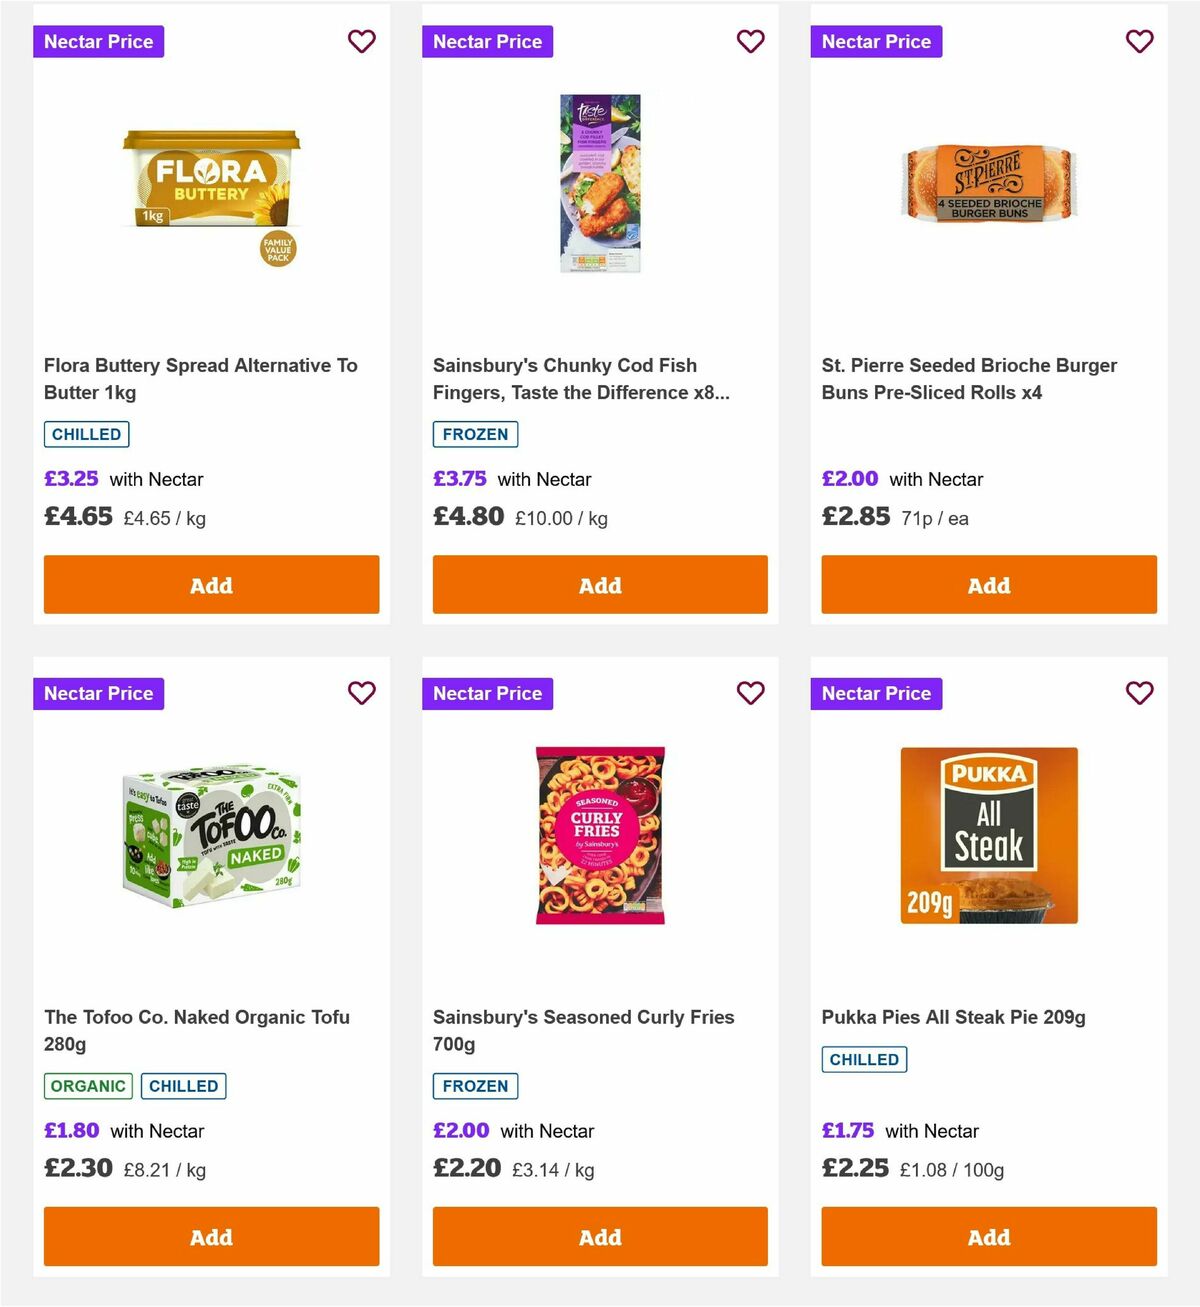Click the Nectar Price badge on Flora Buttery
Screen dimensions: 1200x1307
pyautogui.click(x=98, y=41)
